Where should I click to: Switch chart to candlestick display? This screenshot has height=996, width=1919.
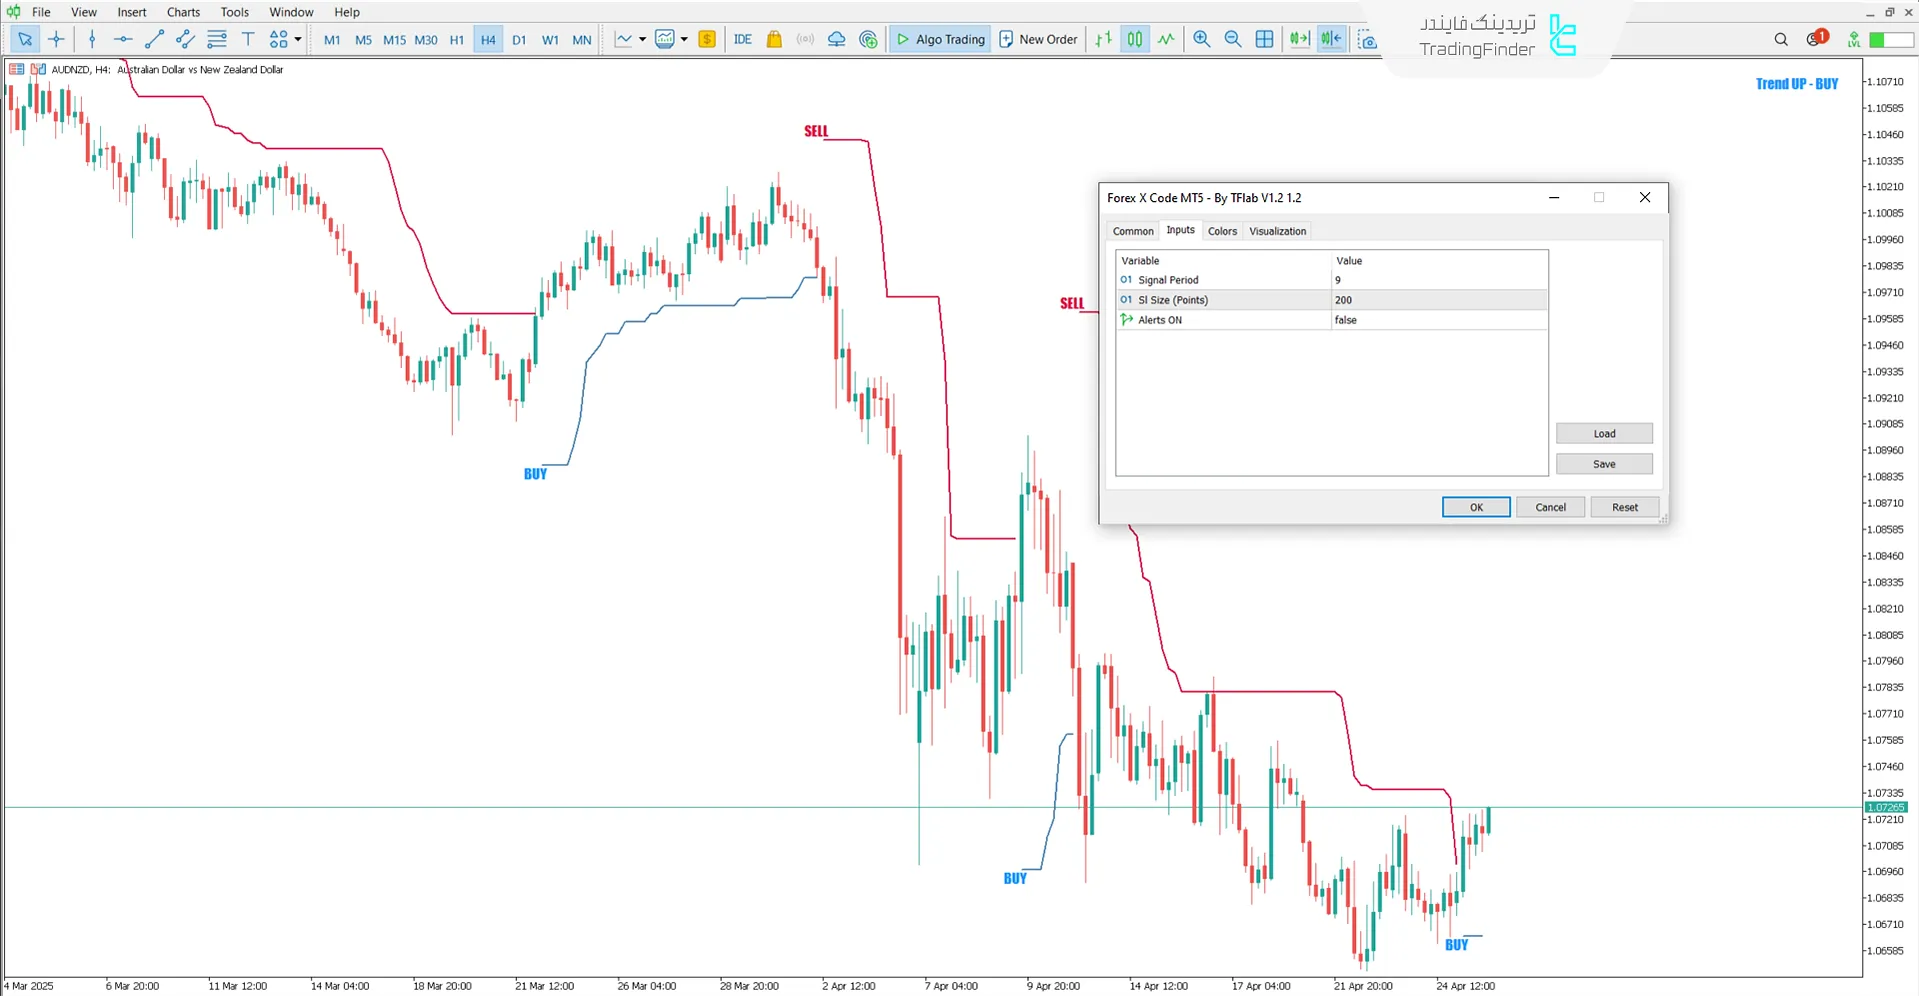click(1134, 39)
